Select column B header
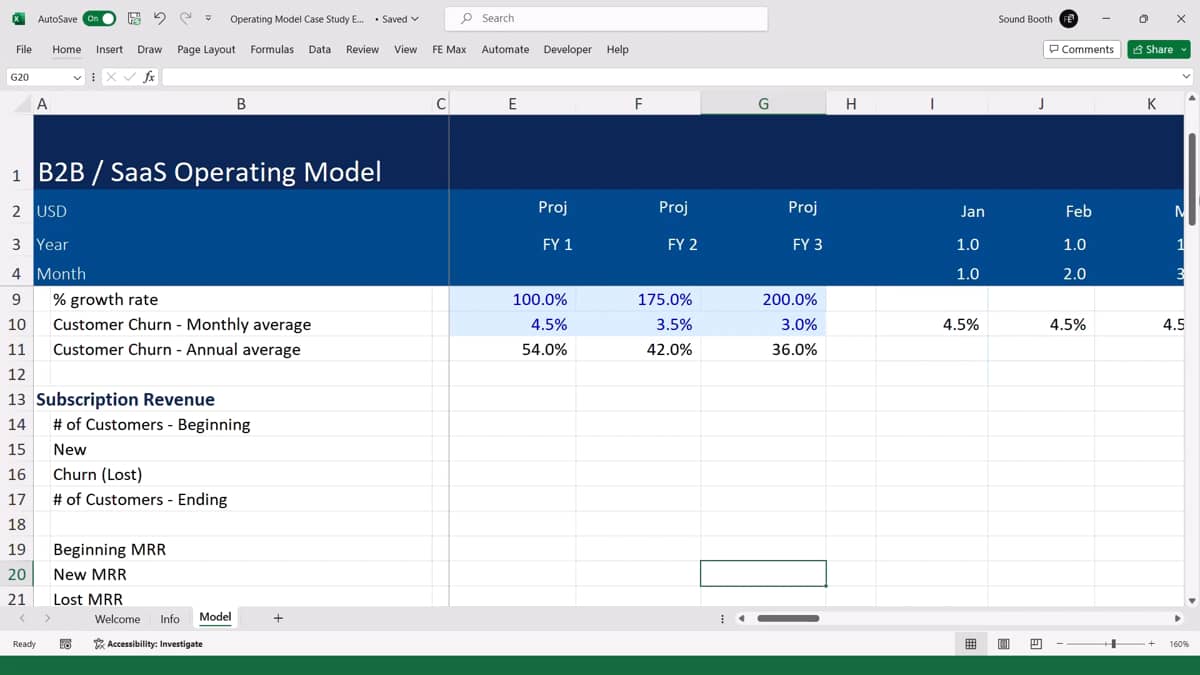This screenshot has width=1200, height=675. click(x=241, y=103)
